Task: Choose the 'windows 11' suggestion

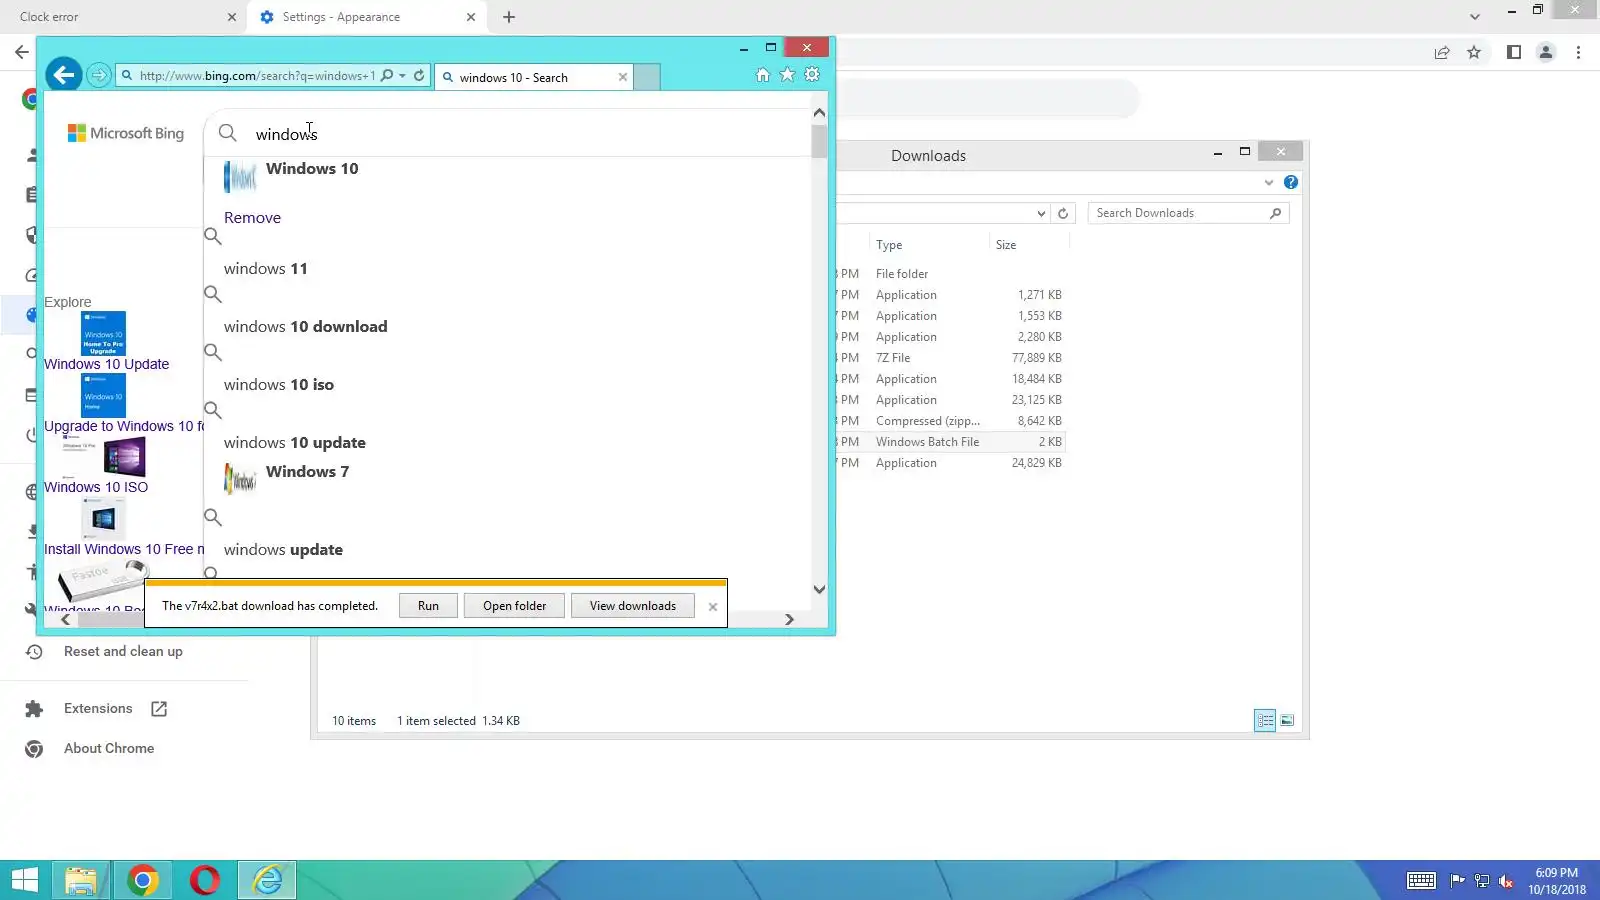Action: pyautogui.click(x=266, y=269)
